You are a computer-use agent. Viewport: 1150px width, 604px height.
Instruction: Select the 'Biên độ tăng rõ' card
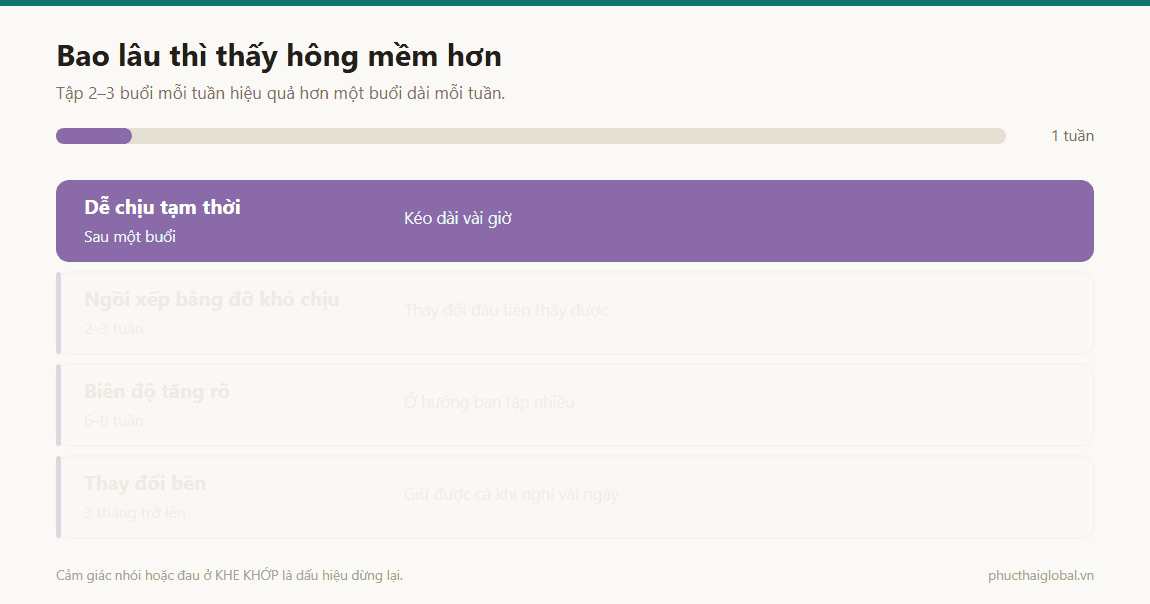575,405
